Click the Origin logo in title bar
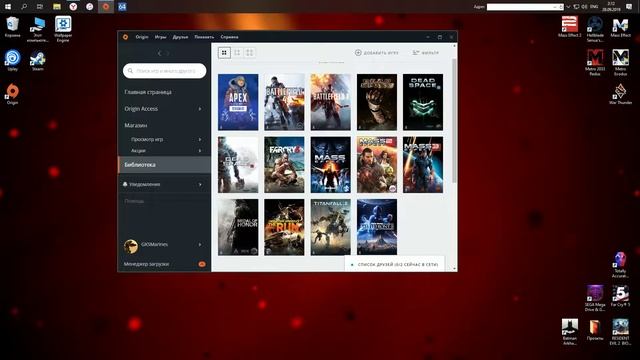 (125, 37)
